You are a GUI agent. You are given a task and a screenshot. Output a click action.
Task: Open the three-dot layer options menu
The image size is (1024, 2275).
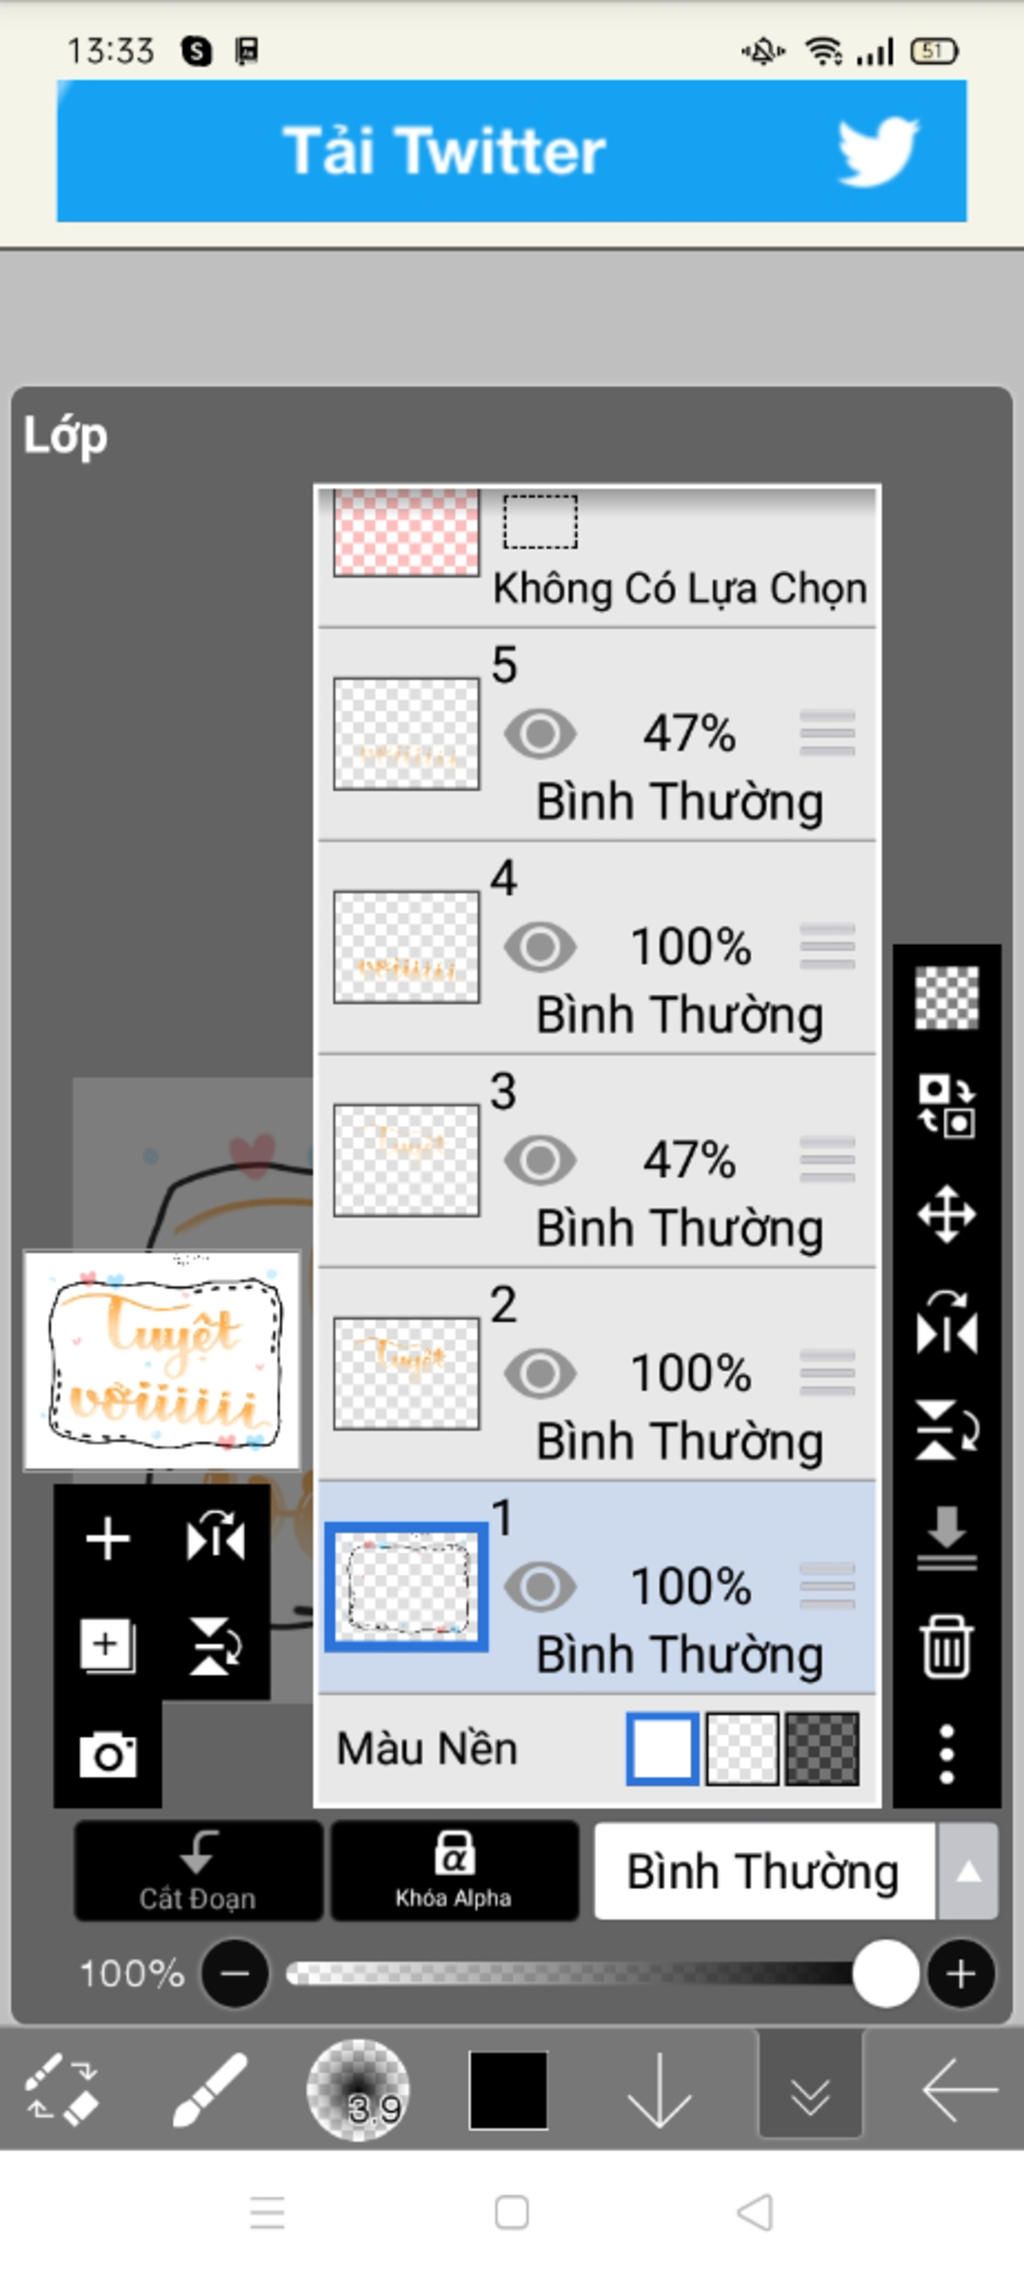(x=946, y=1753)
